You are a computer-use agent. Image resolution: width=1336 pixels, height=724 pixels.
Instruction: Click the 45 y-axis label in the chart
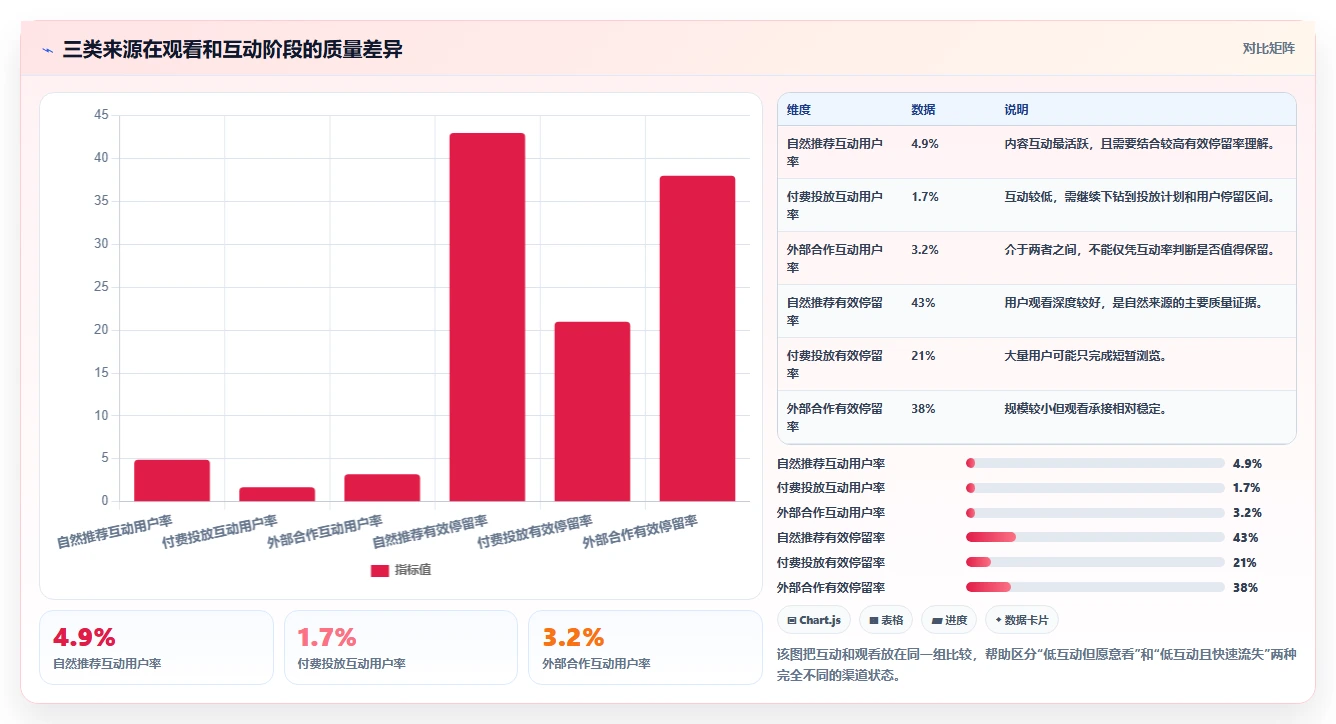click(101, 115)
